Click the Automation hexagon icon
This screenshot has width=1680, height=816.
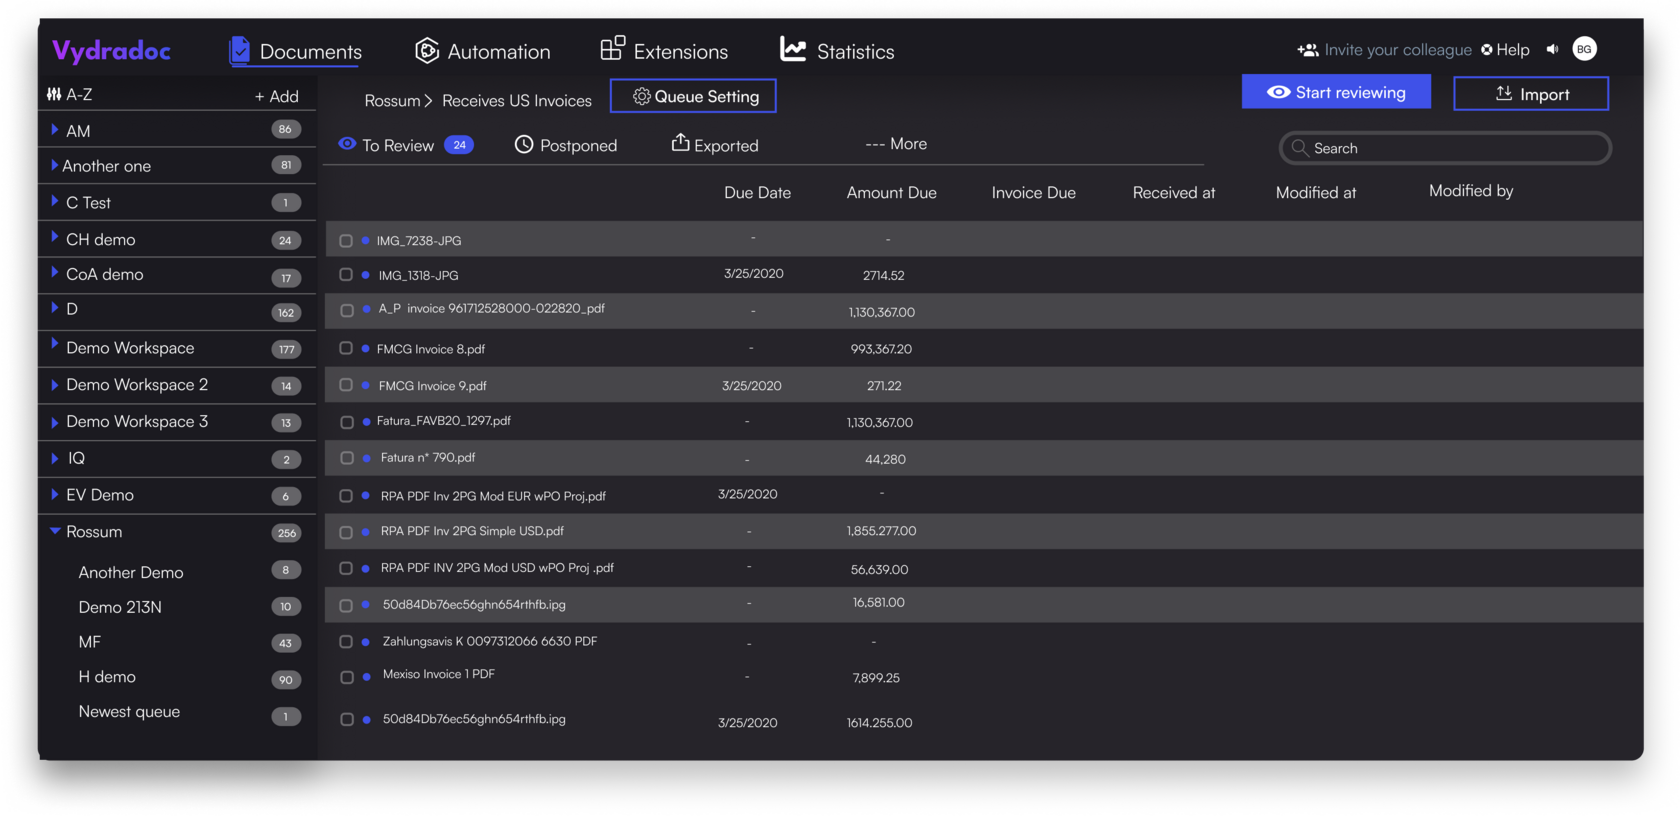pyautogui.click(x=427, y=51)
